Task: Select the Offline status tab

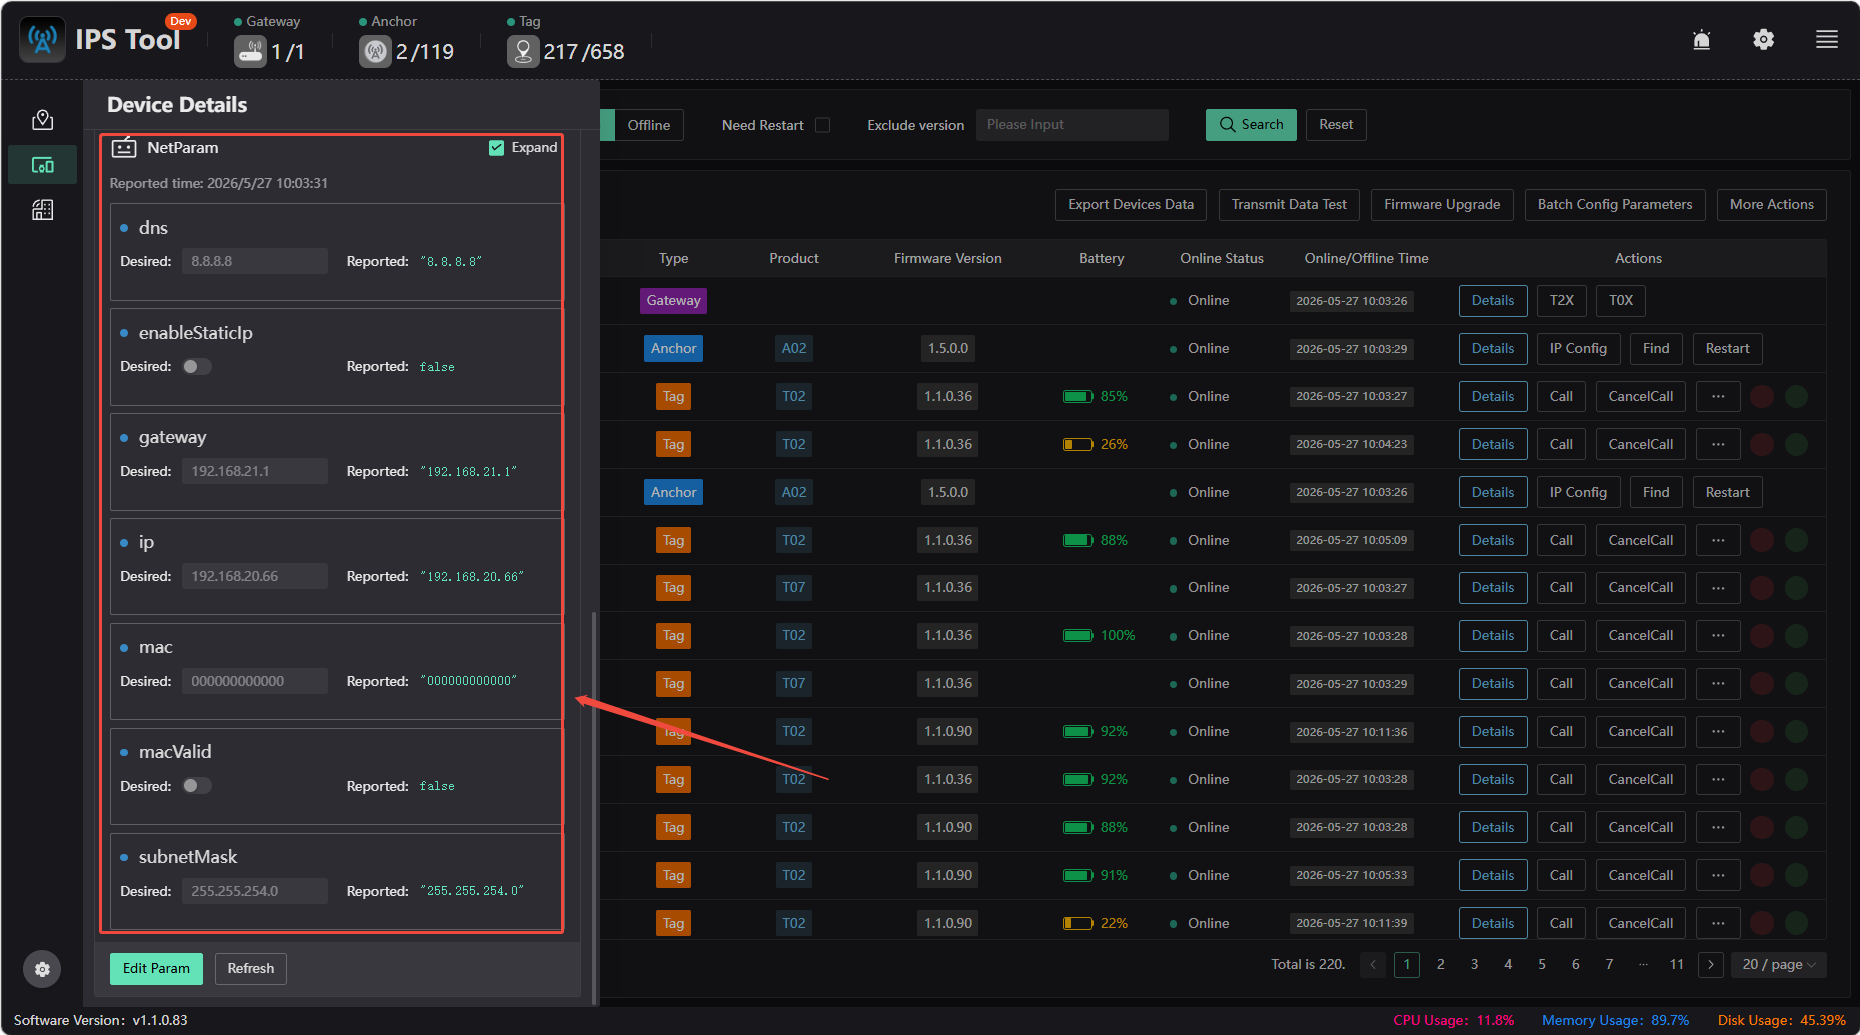Action: [649, 125]
